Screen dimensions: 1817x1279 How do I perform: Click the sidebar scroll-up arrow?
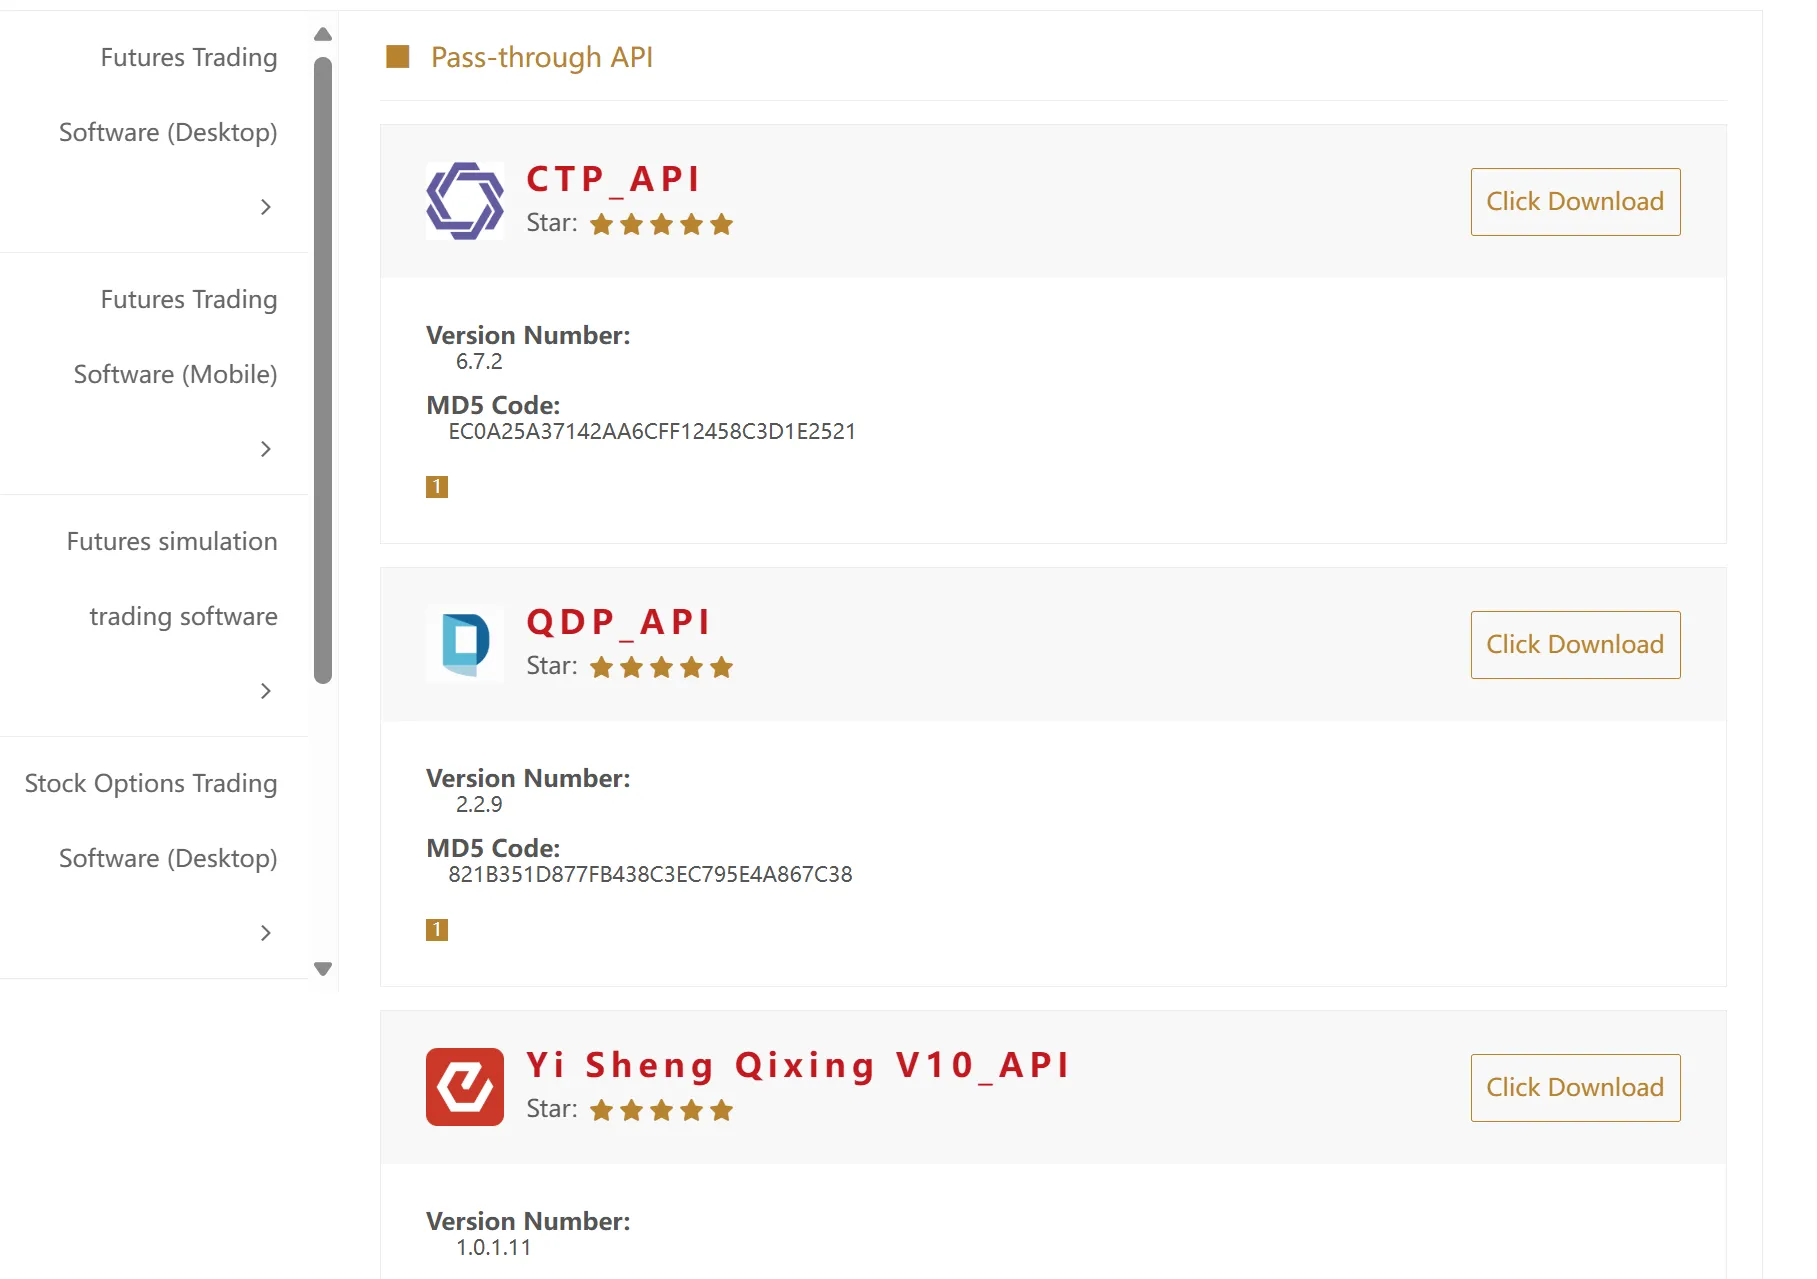323,35
